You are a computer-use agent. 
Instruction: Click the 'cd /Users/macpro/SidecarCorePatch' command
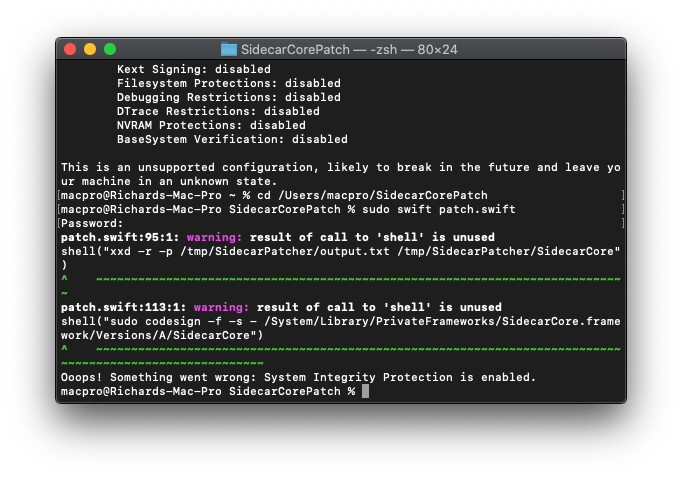(x=372, y=195)
